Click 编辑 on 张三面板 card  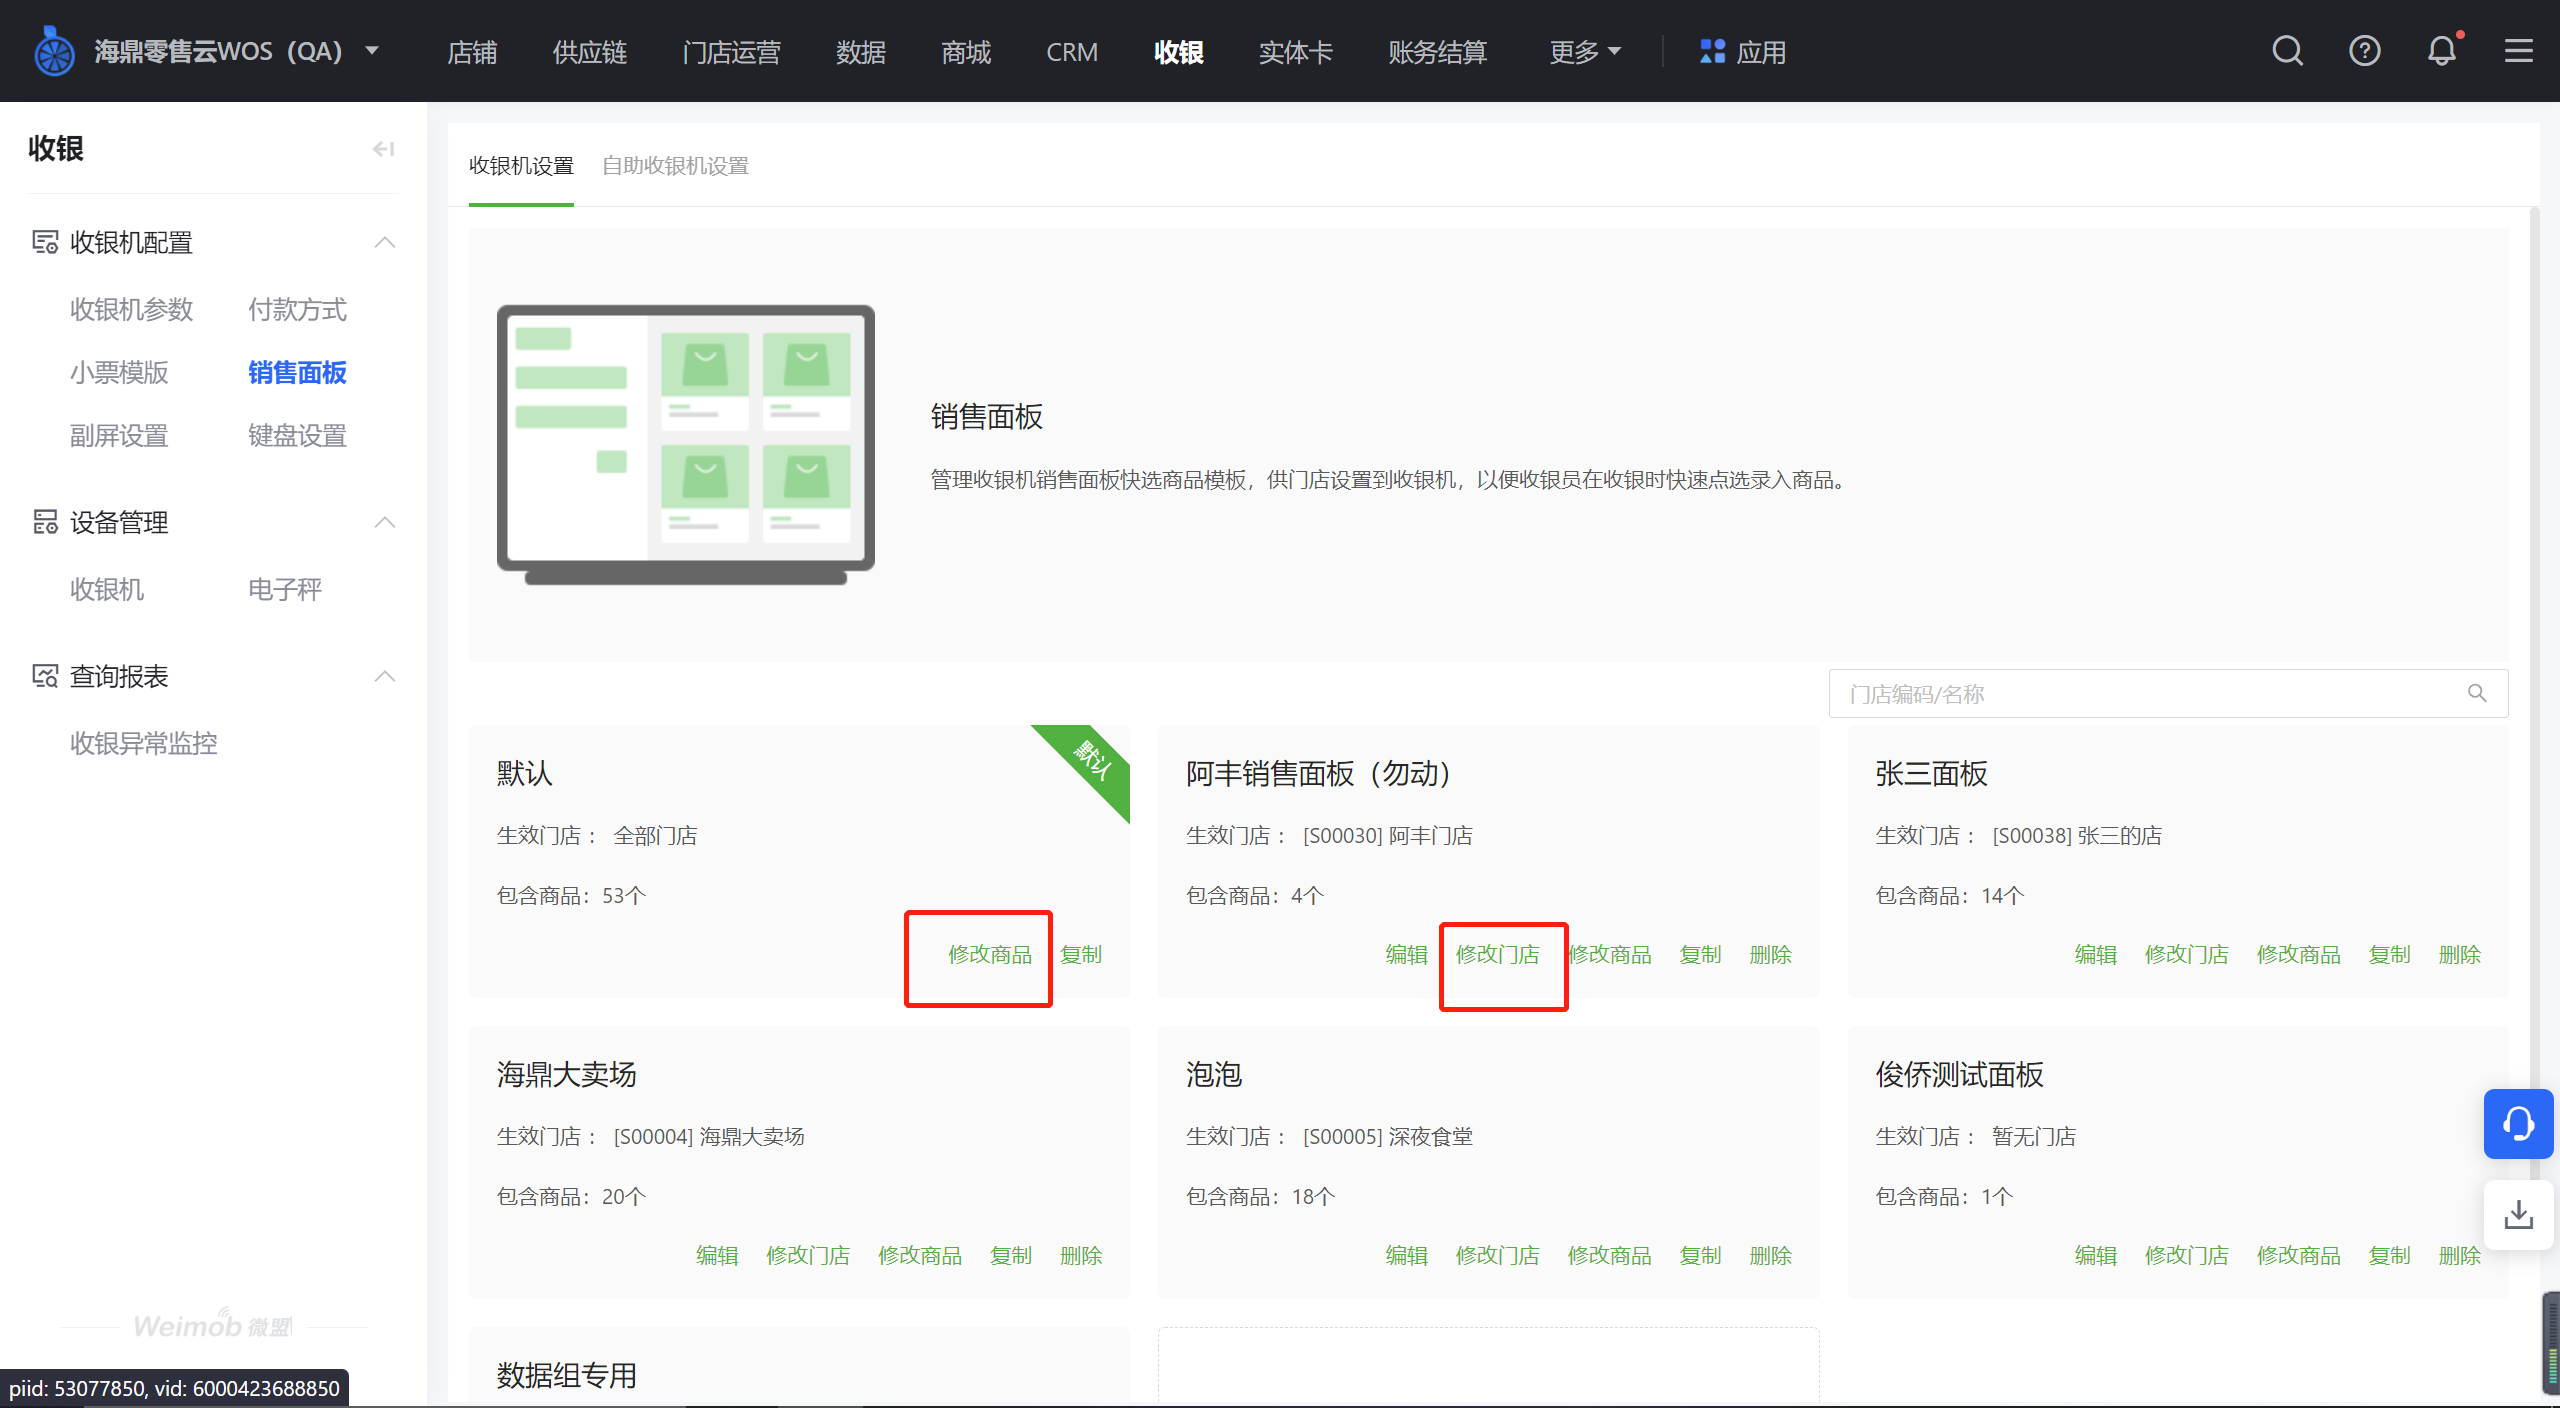pyautogui.click(x=2095, y=955)
